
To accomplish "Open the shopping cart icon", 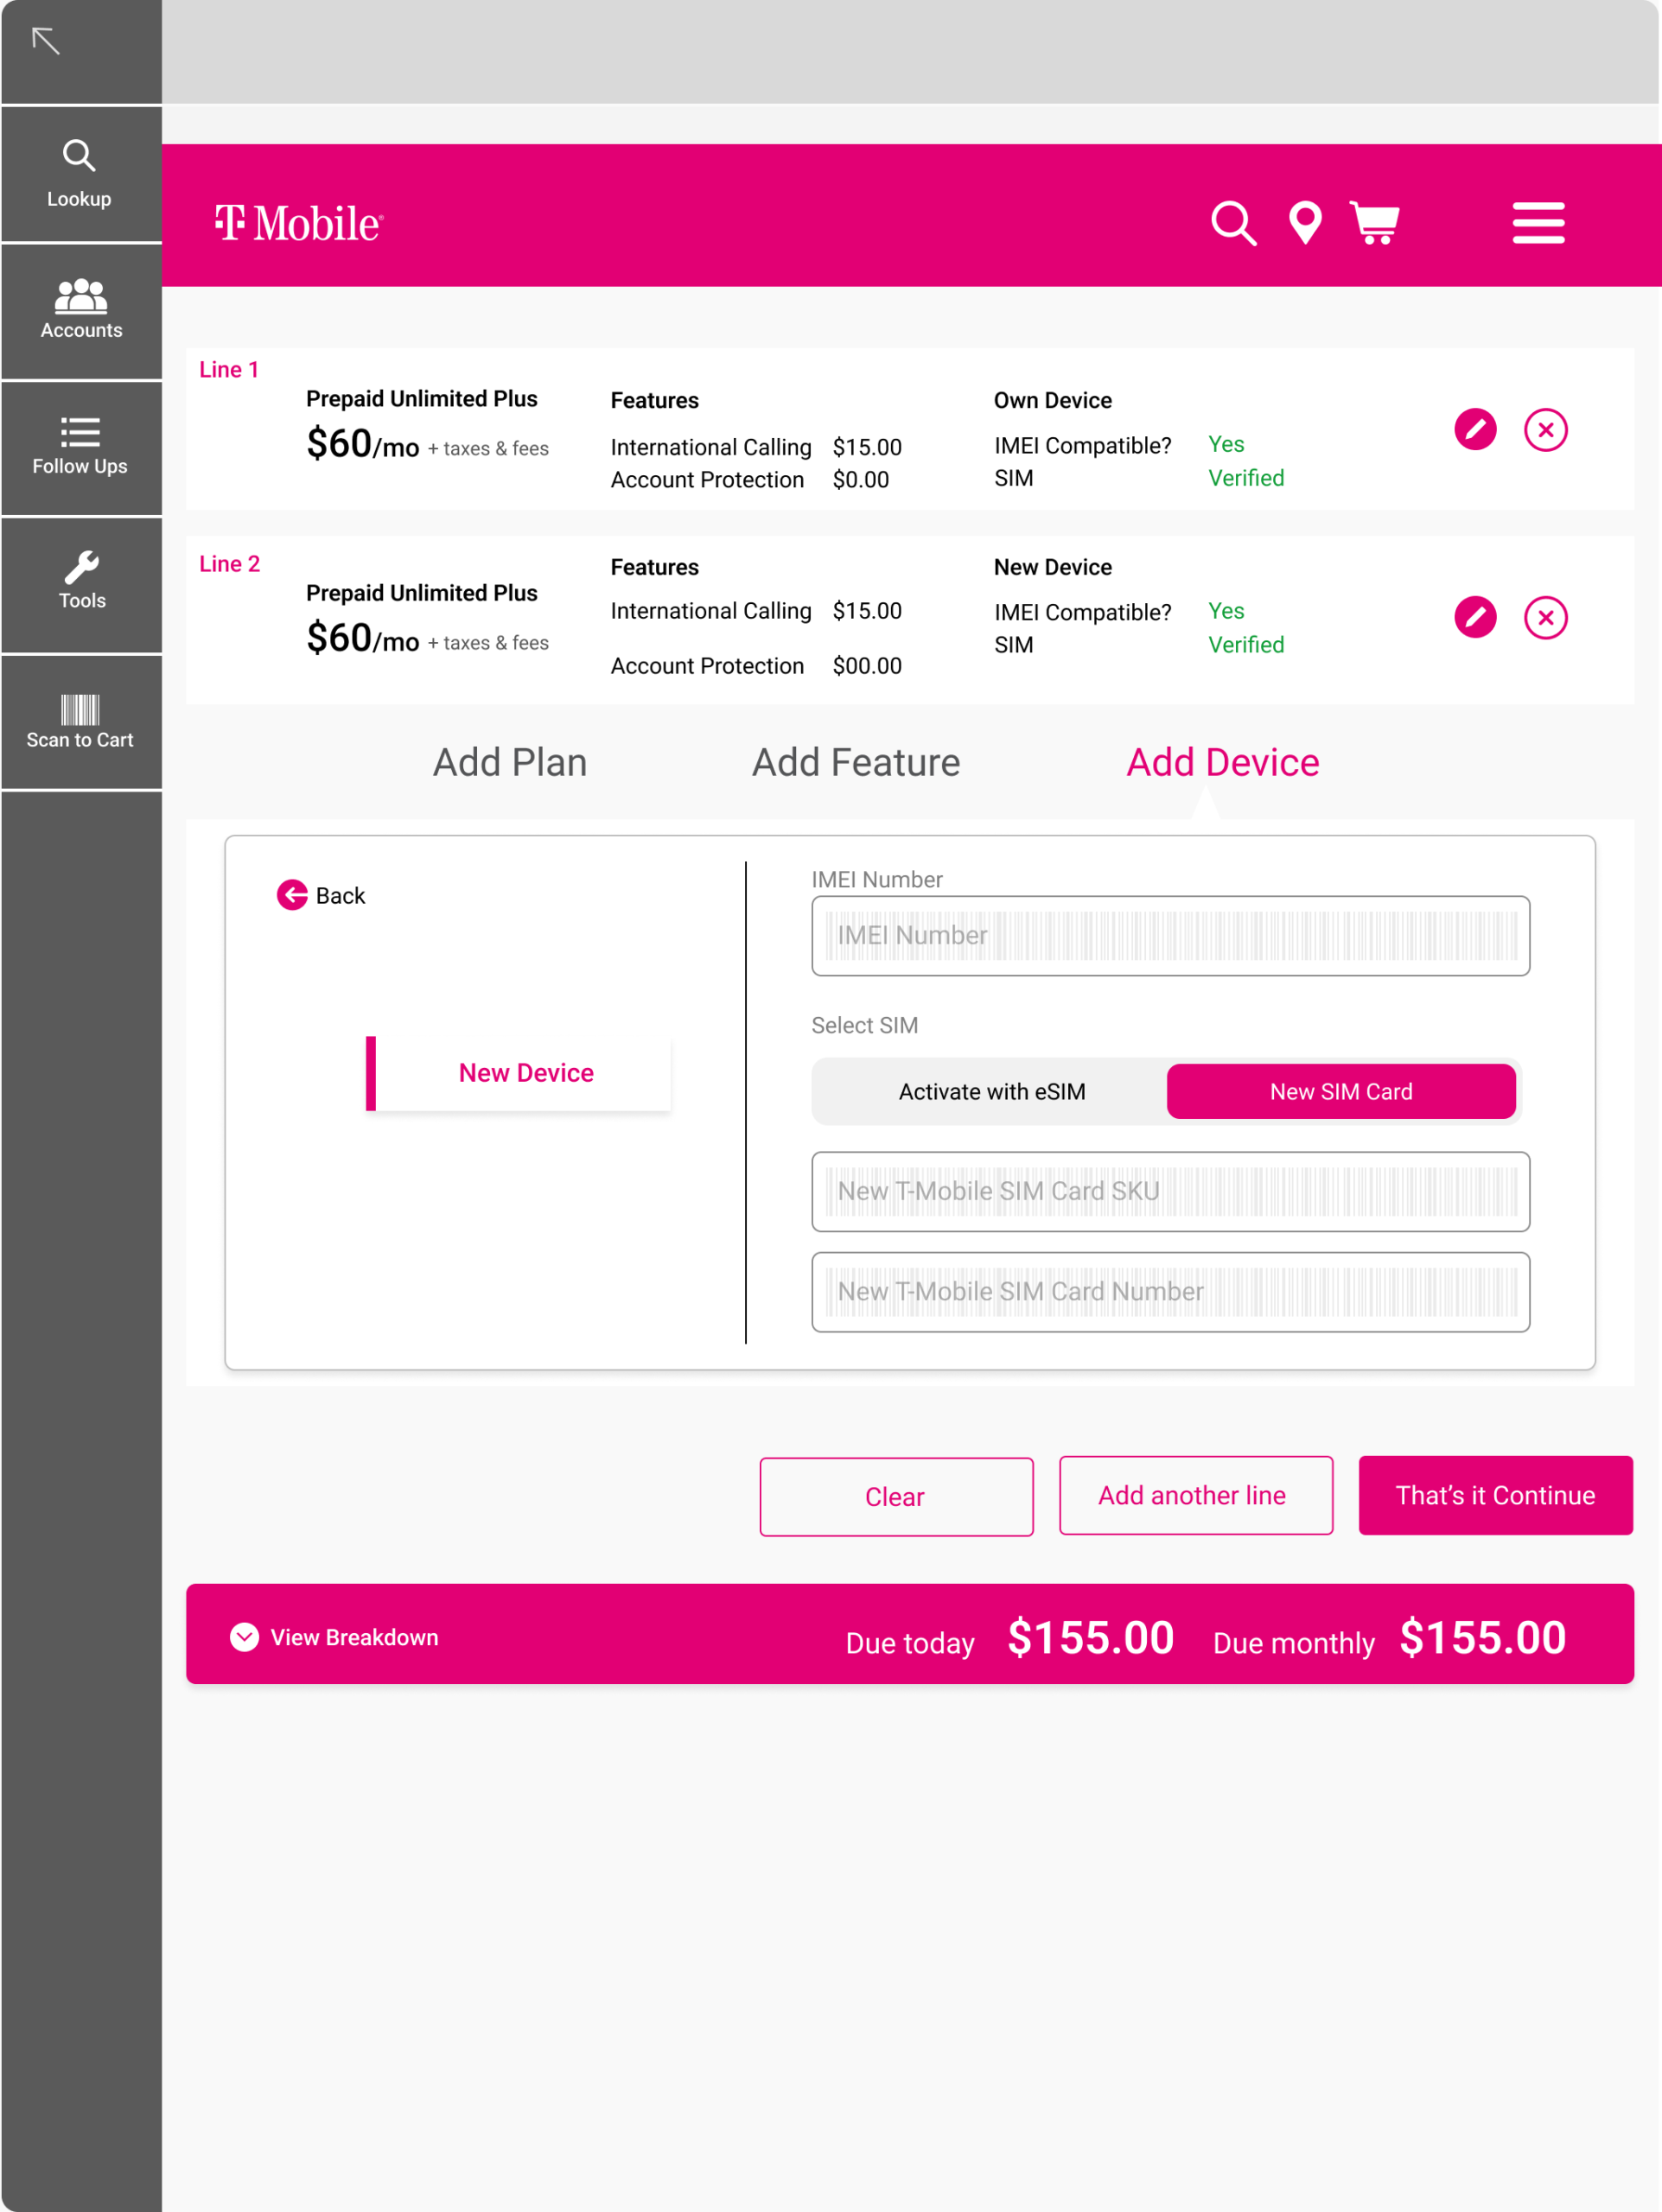I will tap(1375, 222).
